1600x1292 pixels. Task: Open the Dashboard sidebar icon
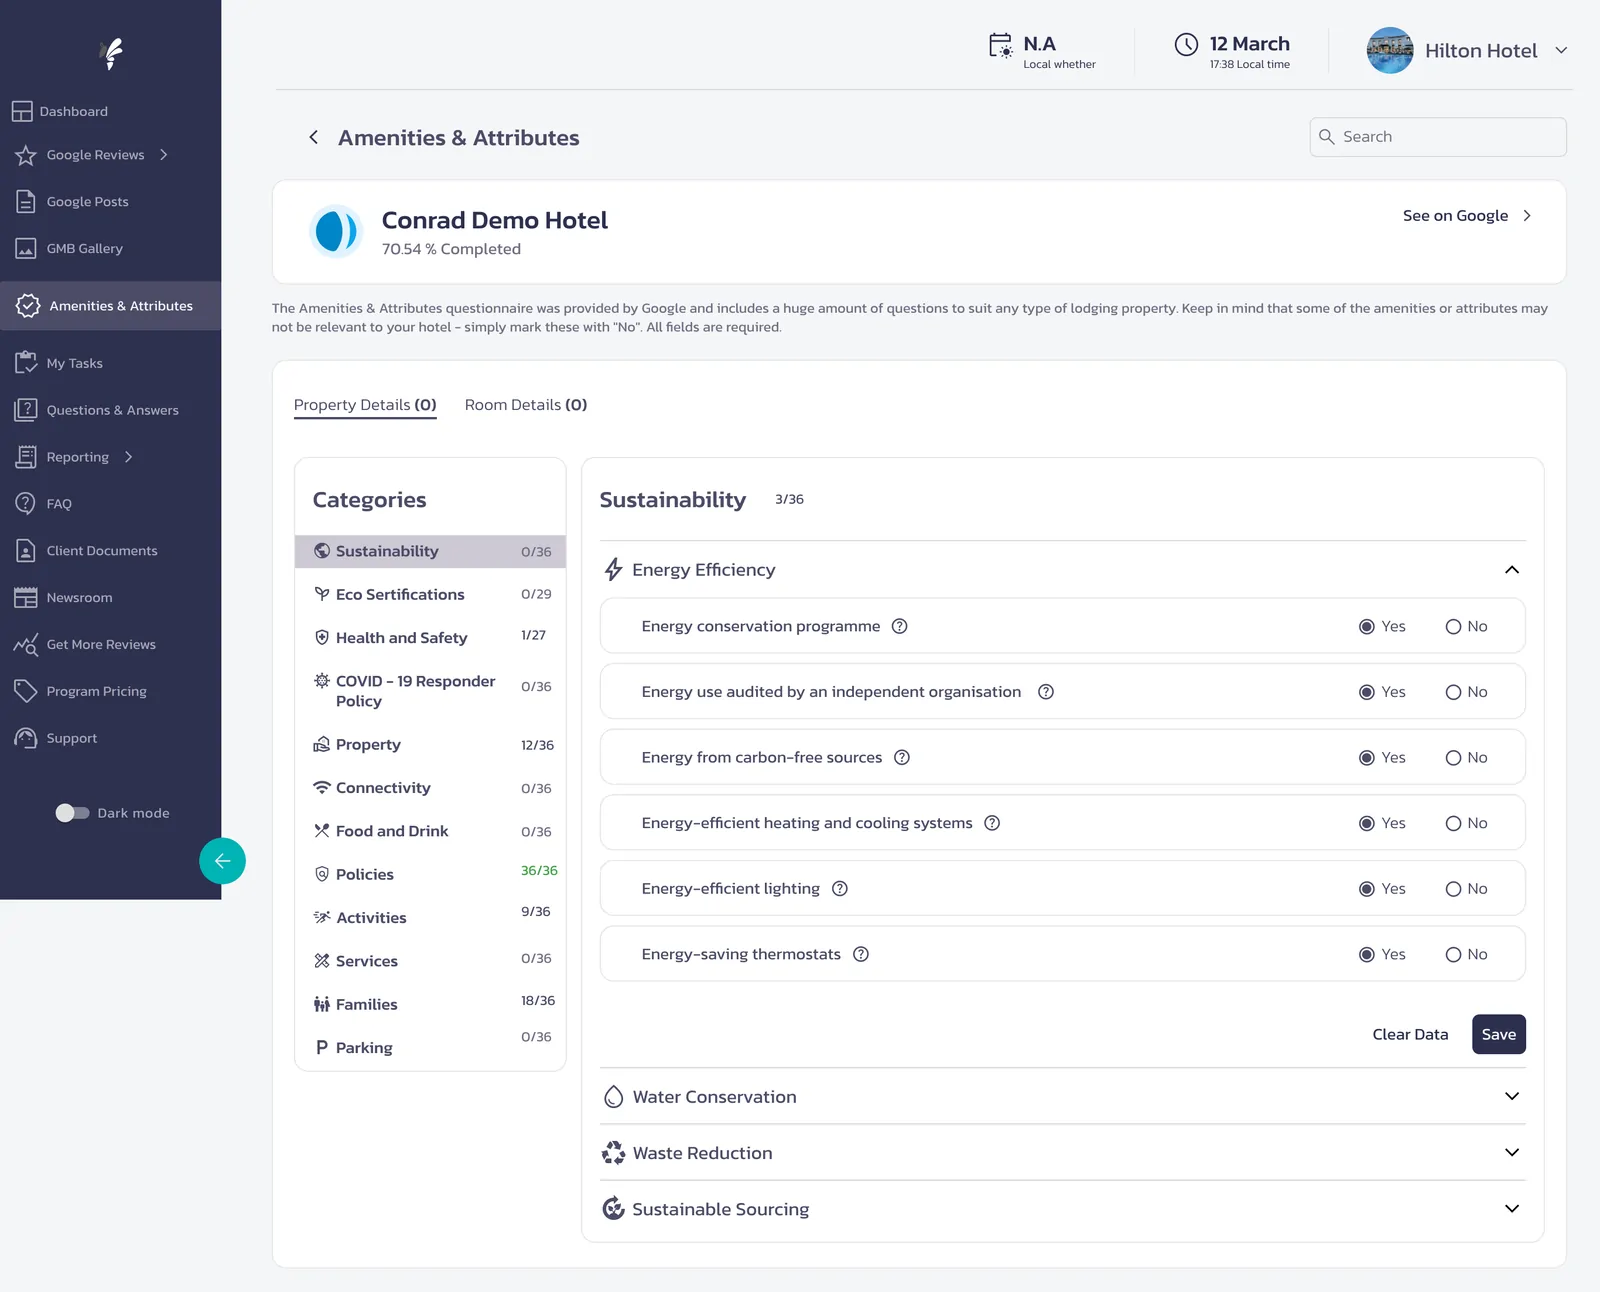(x=22, y=111)
